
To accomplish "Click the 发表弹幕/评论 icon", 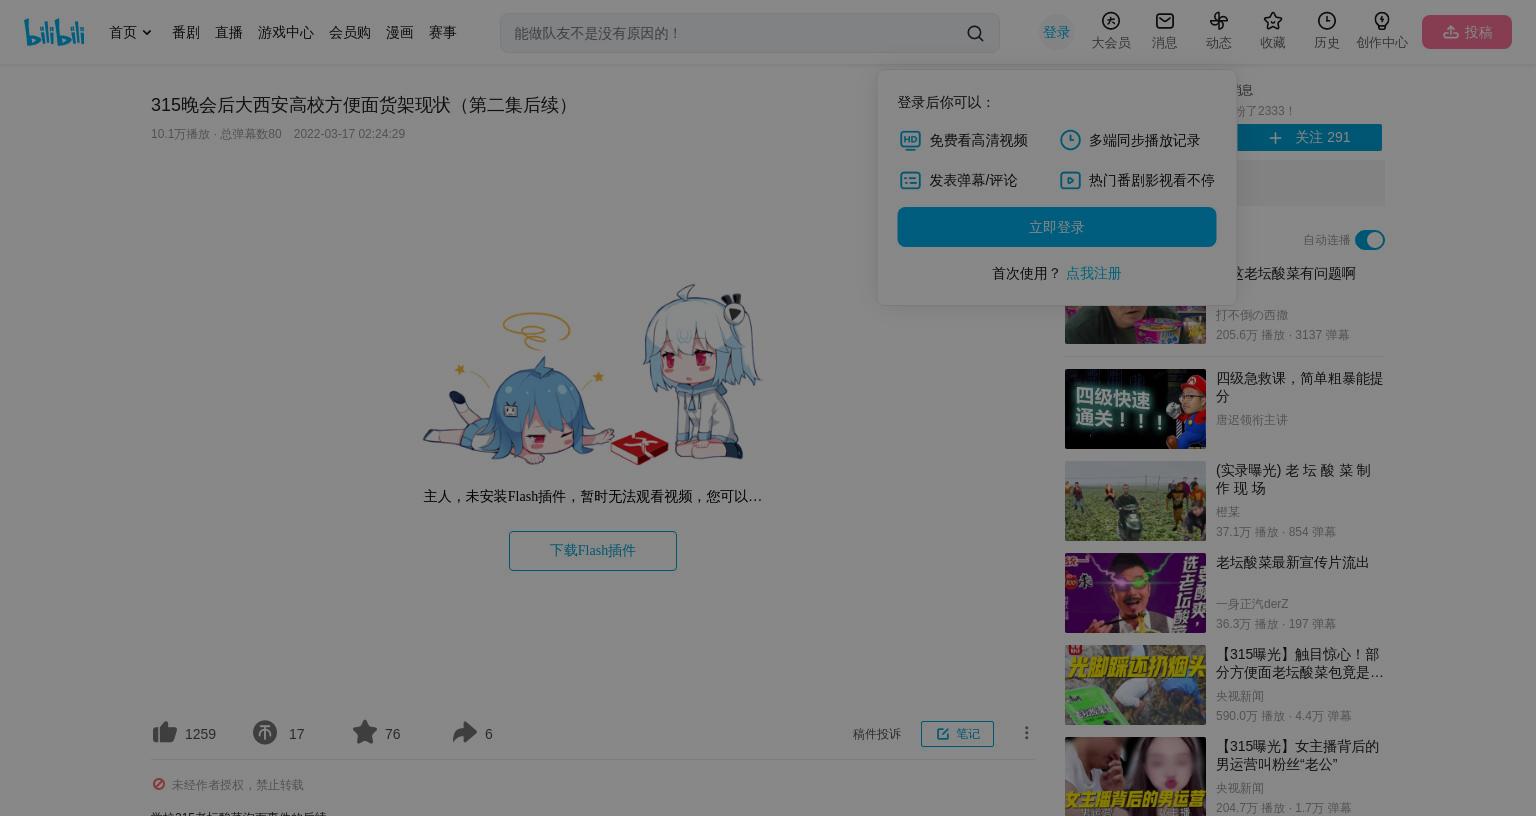I will click(x=910, y=180).
